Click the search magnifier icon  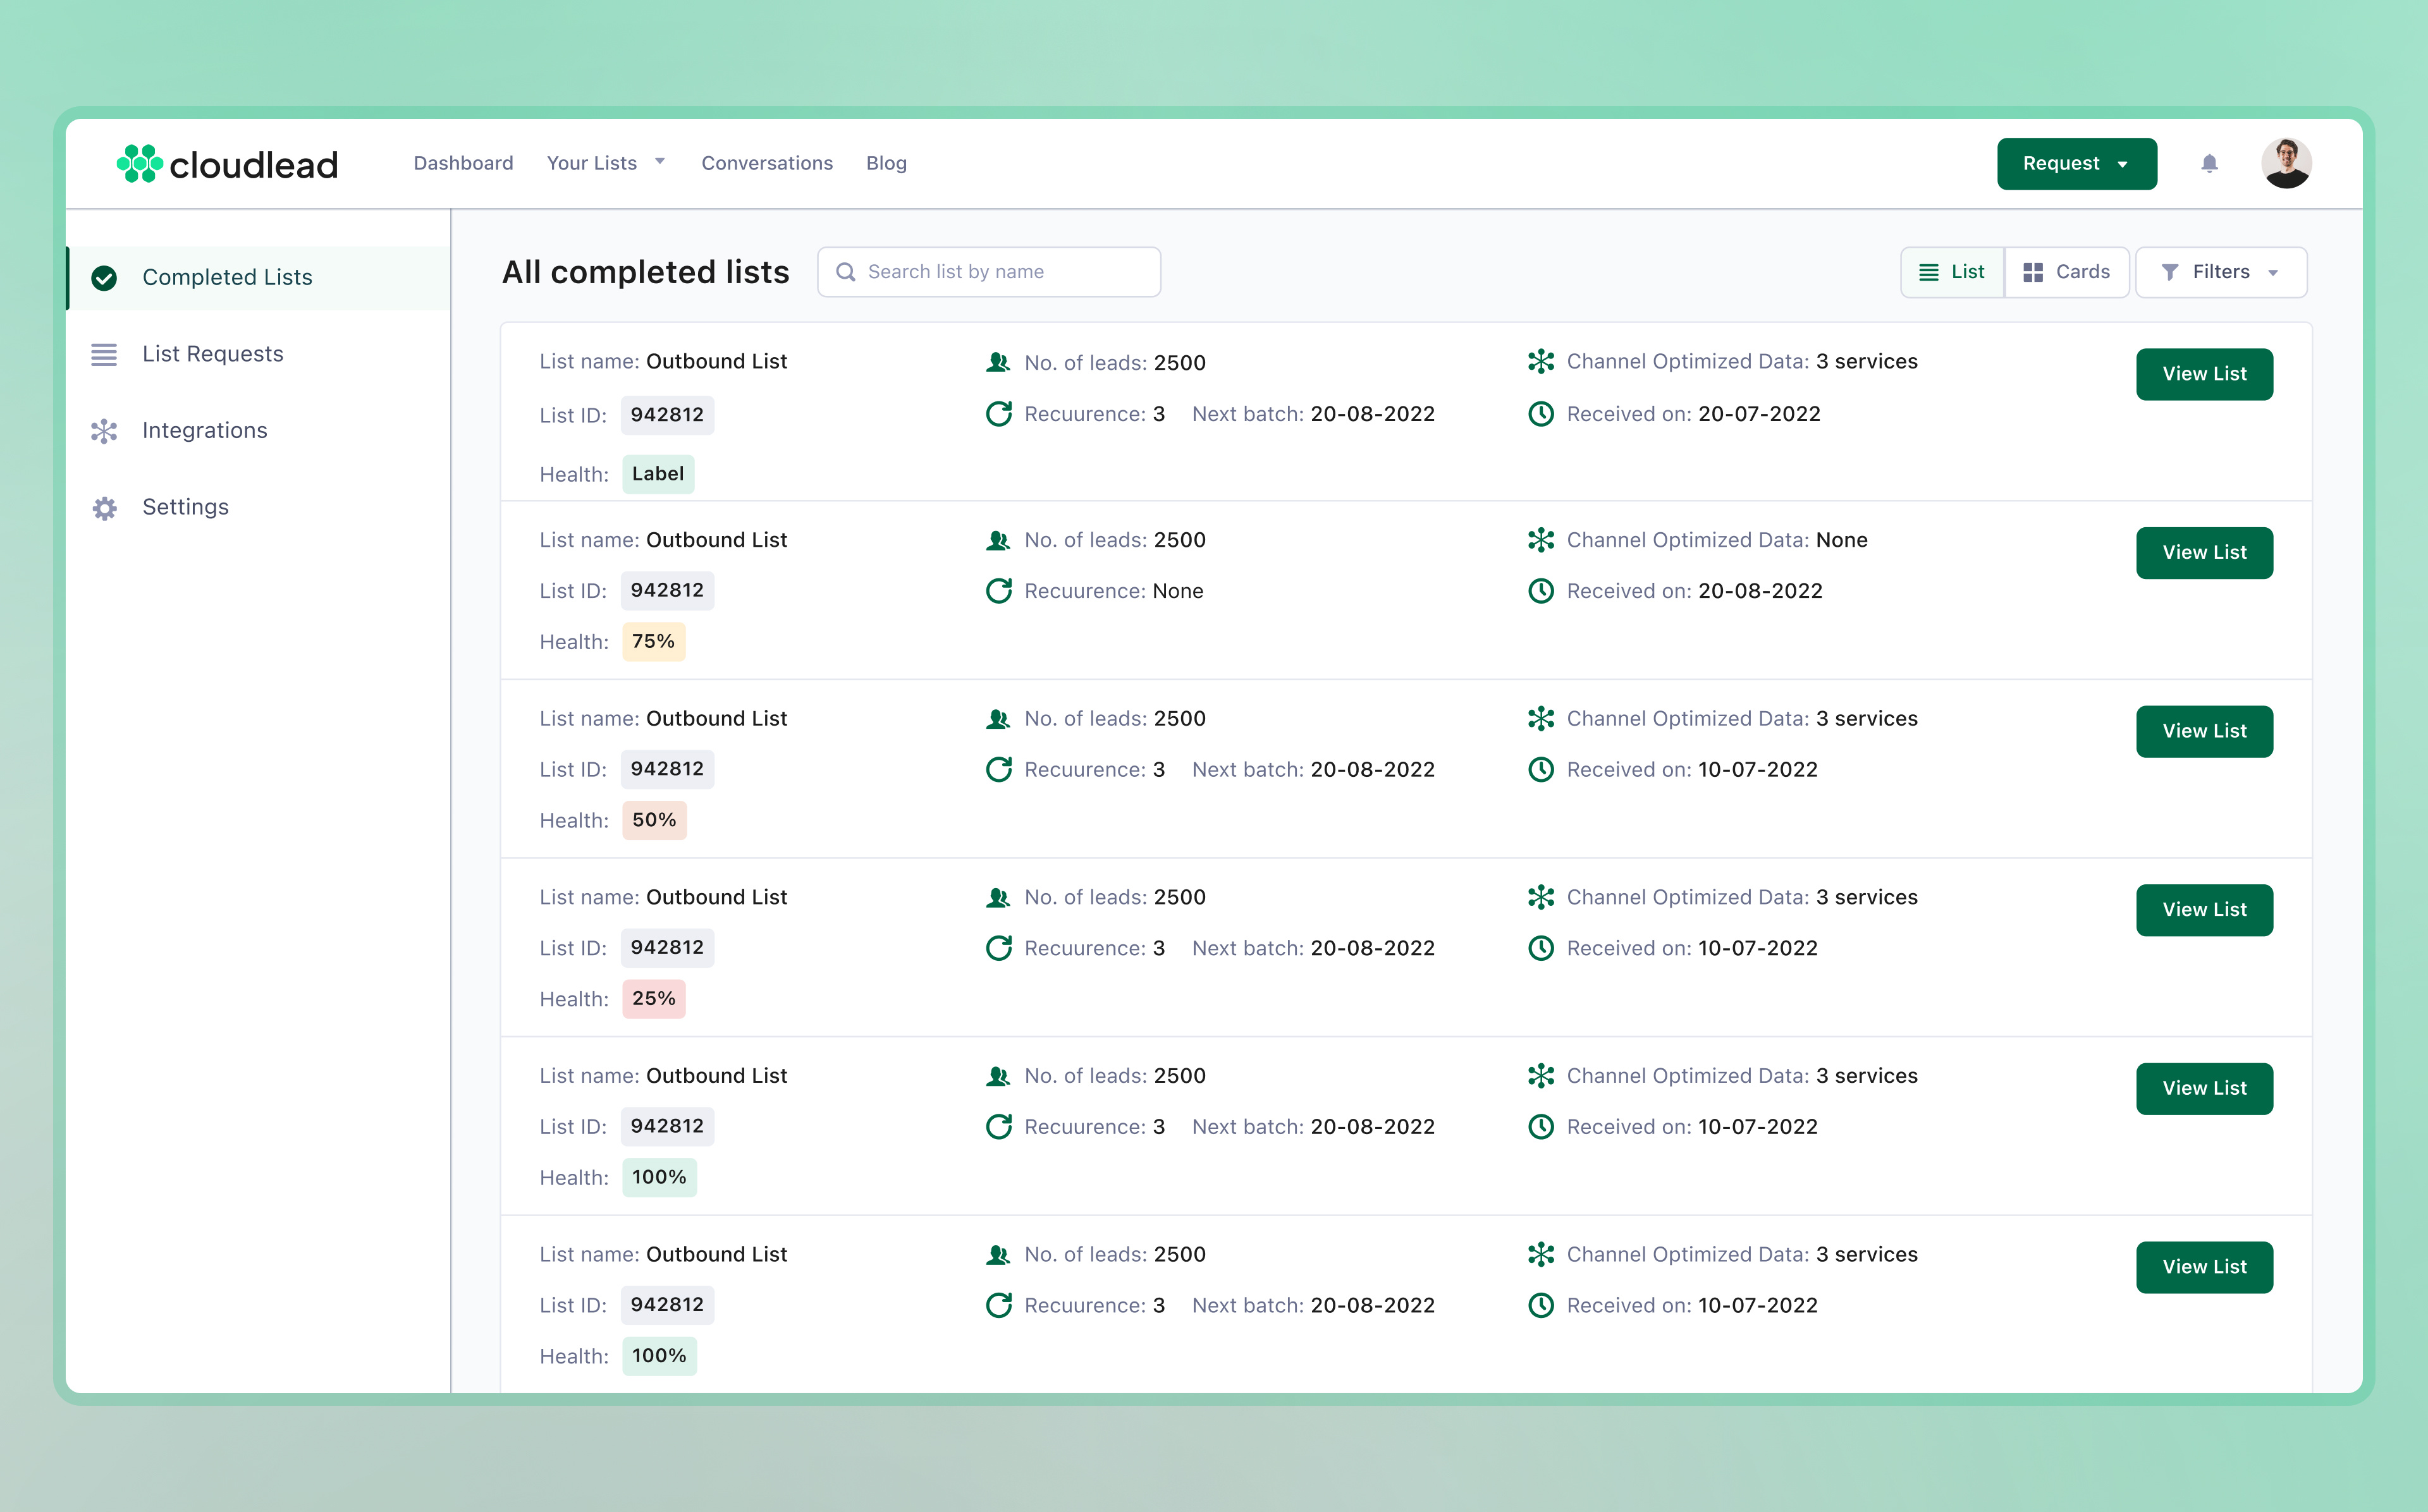pos(845,271)
